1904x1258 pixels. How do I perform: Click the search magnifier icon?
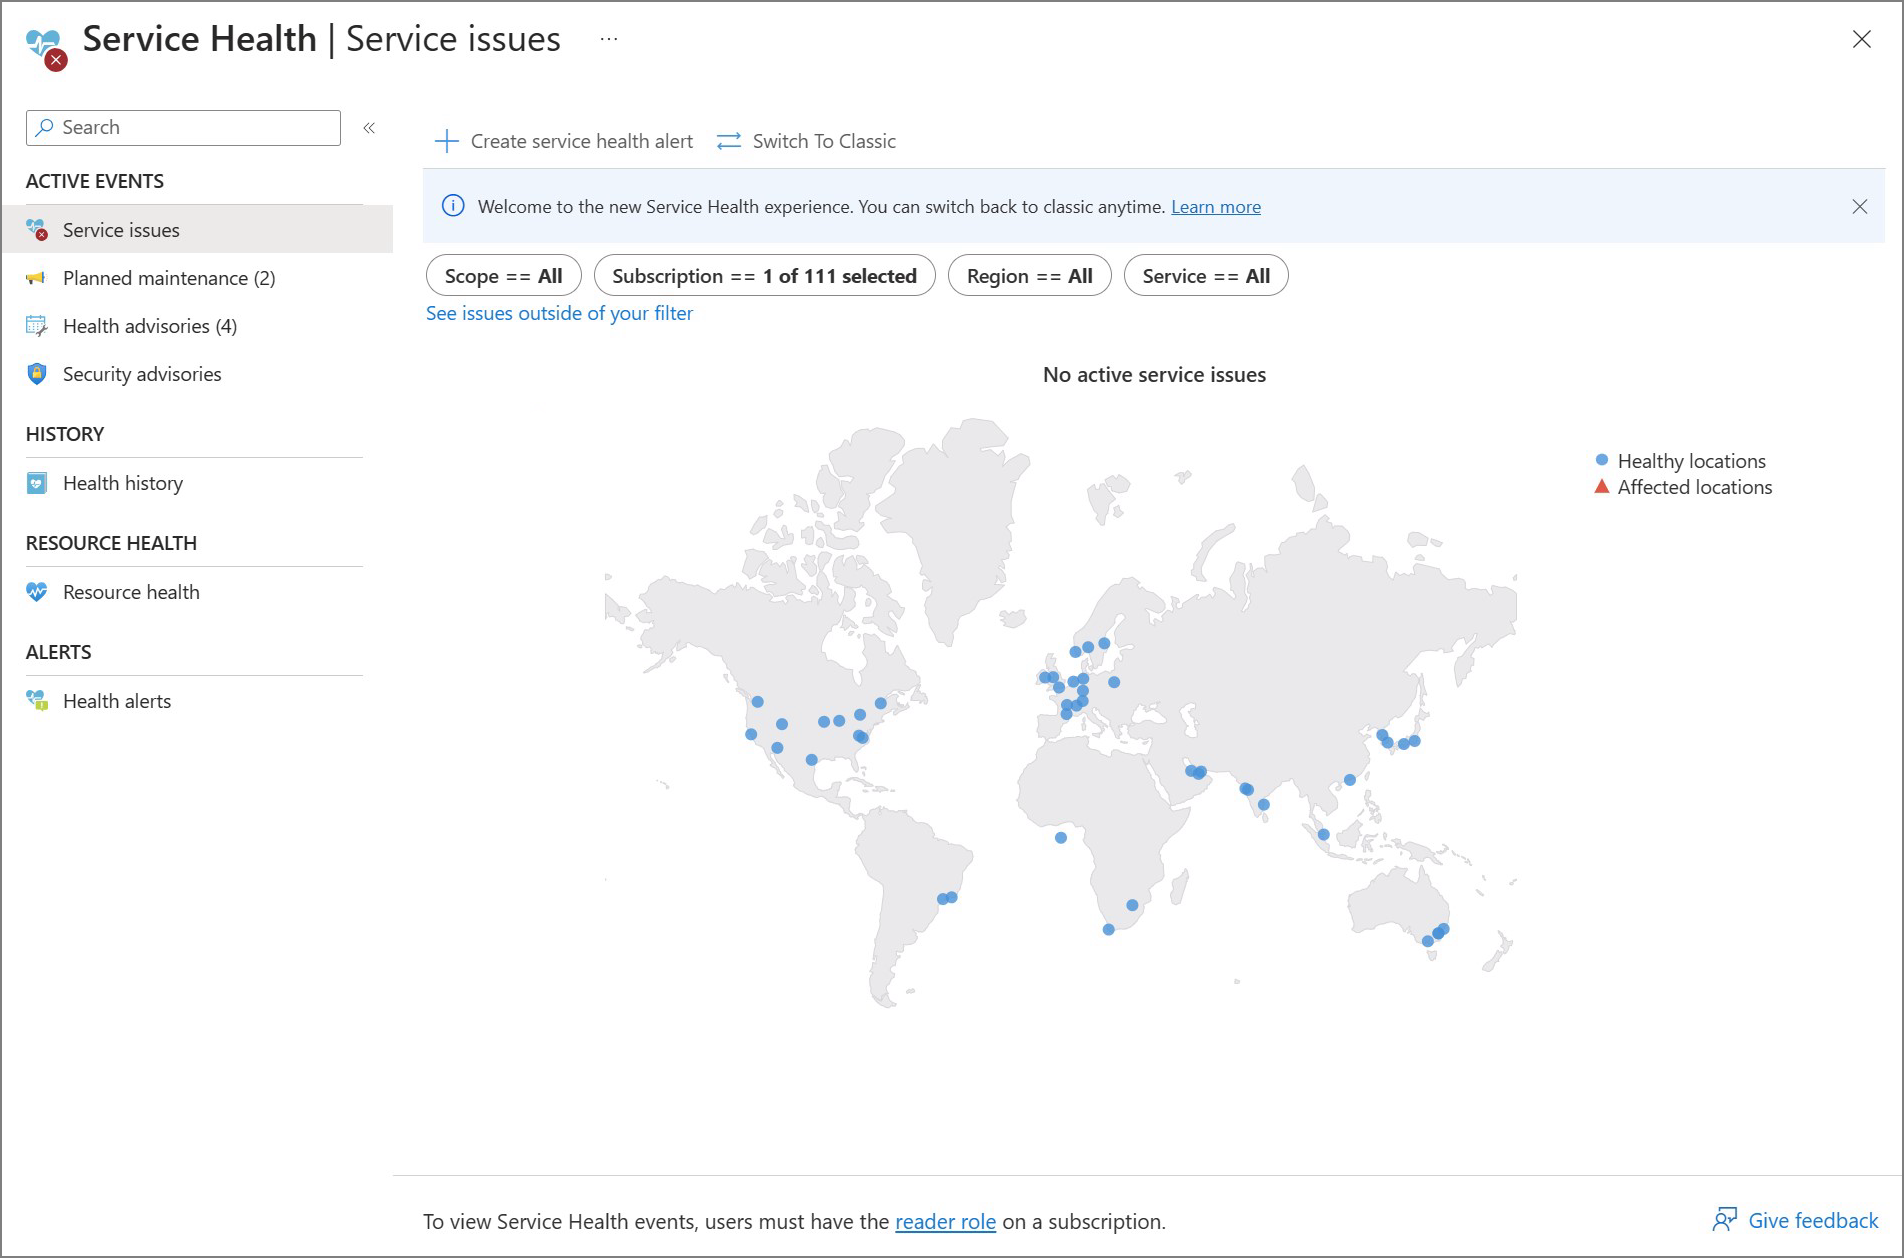(44, 127)
